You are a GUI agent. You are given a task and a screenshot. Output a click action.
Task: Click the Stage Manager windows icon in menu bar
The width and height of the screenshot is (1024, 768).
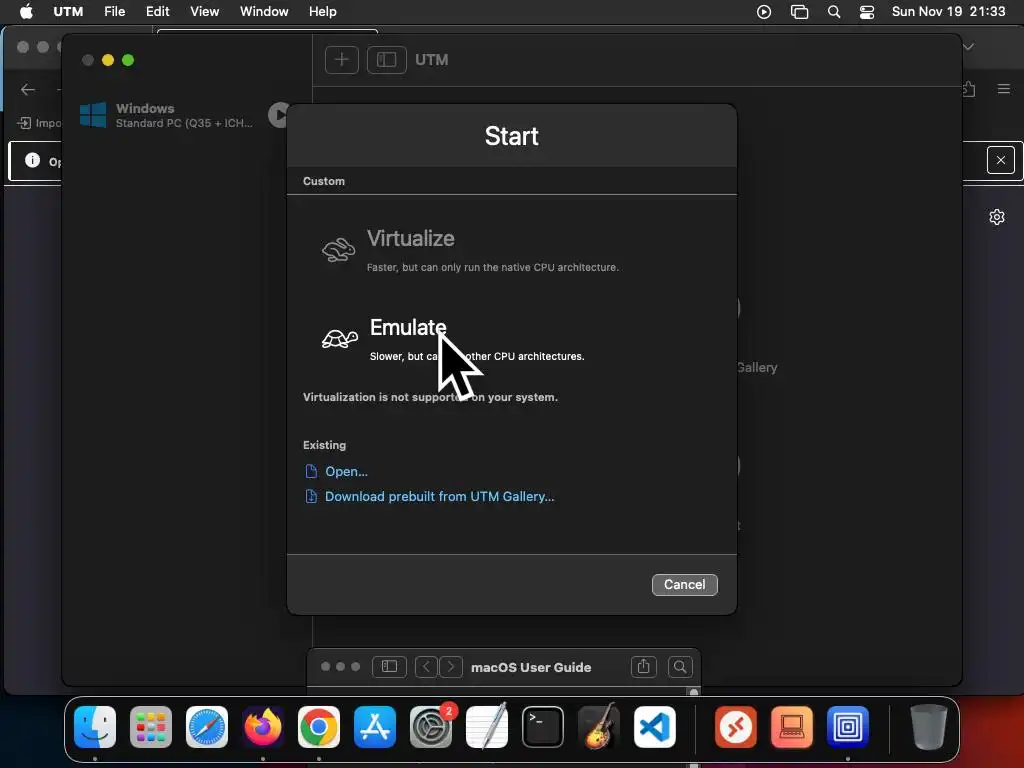pyautogui.click(x=799, y=12)
